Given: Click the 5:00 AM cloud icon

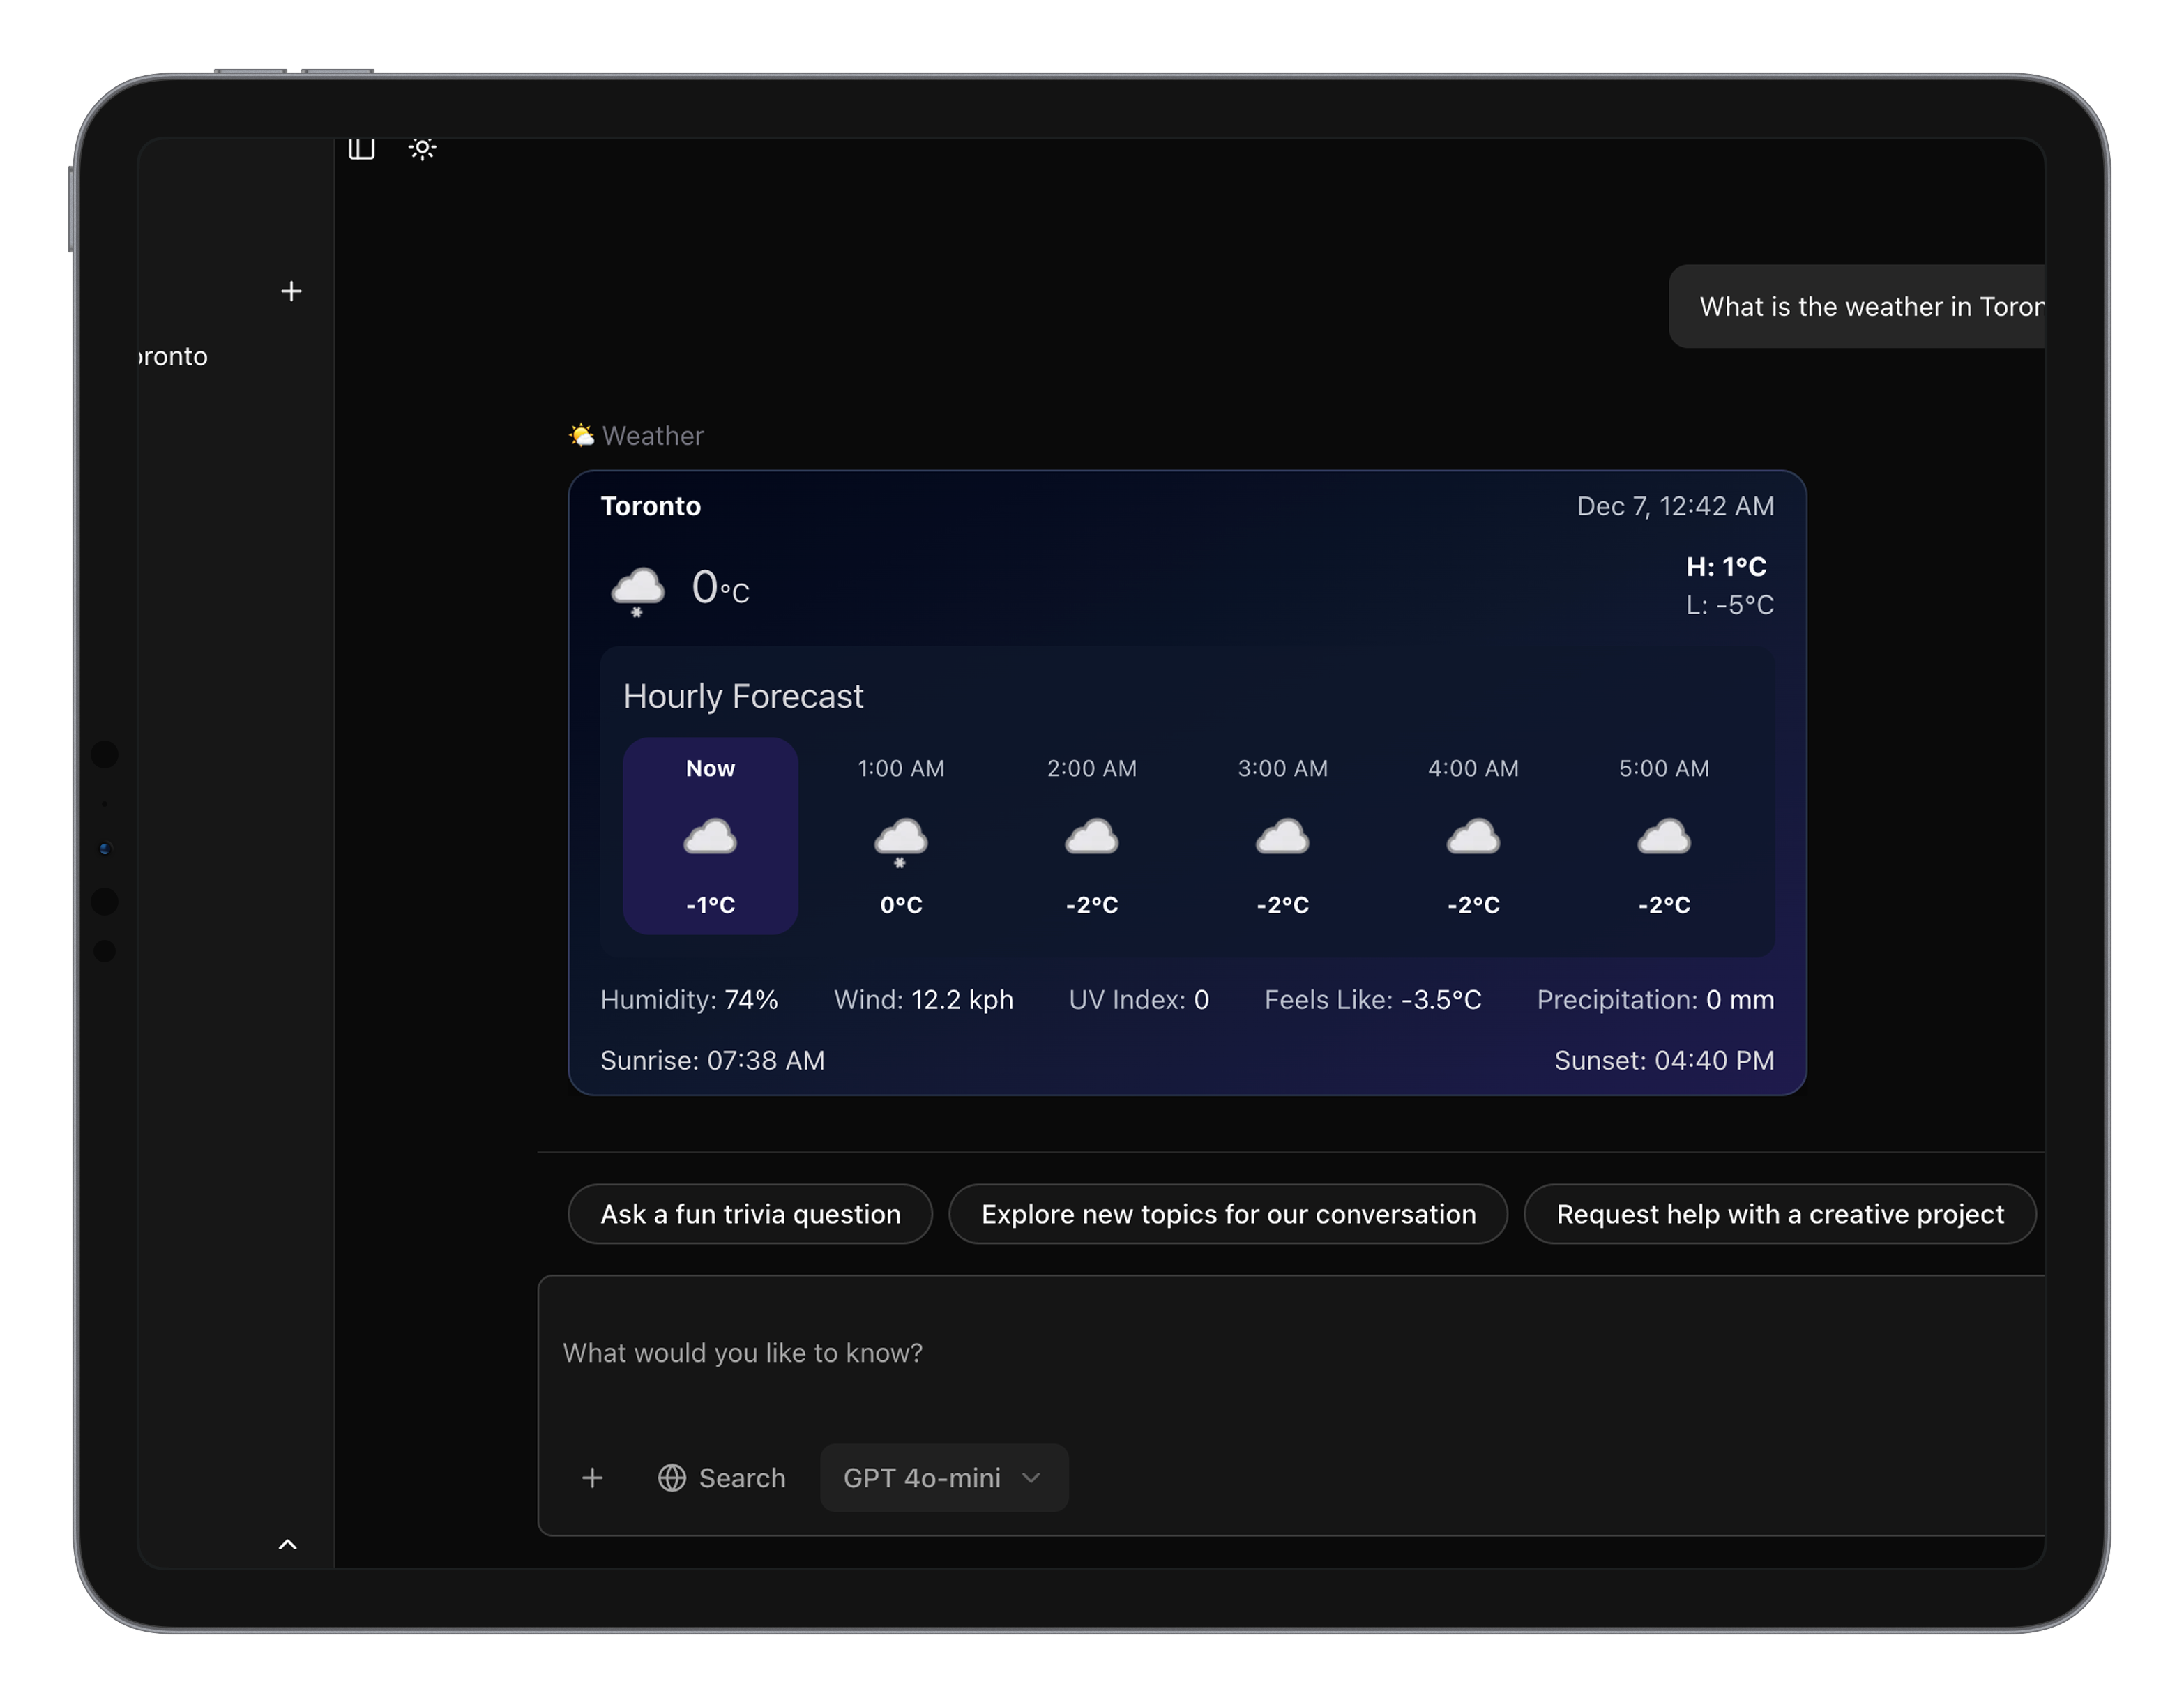Looking at the screenshot, I should [1663, 836].
